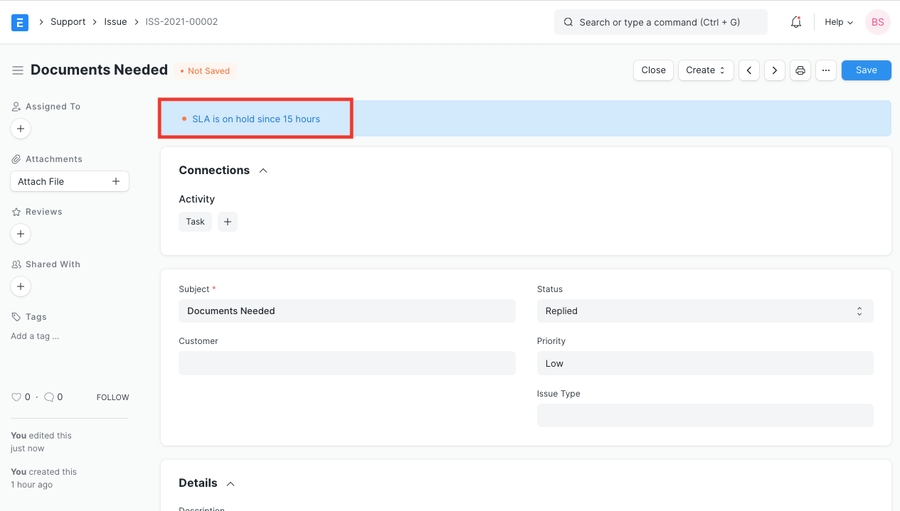Toggle the sidebar hamburger menu icon
Image resolution: width=900 pixels, height=511 pixels.
point(17,71)
